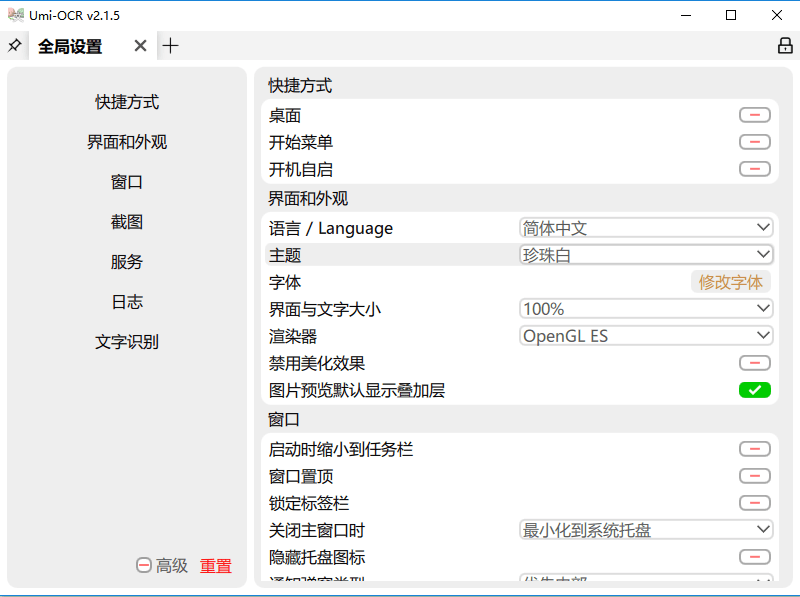Toggle the 开机自启 switch
This screenshot has height=597, width=800.
(754, 169)
